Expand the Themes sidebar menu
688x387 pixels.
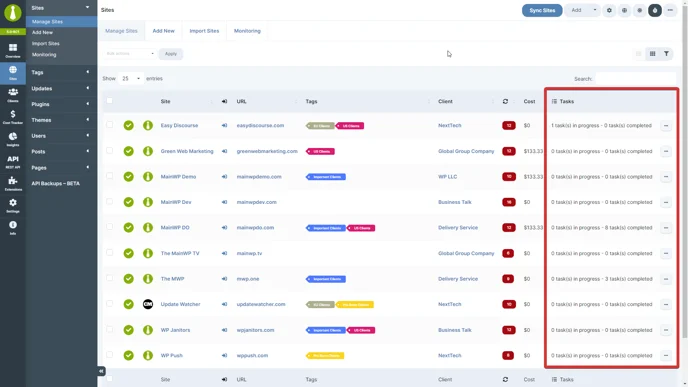click(61, 120)
